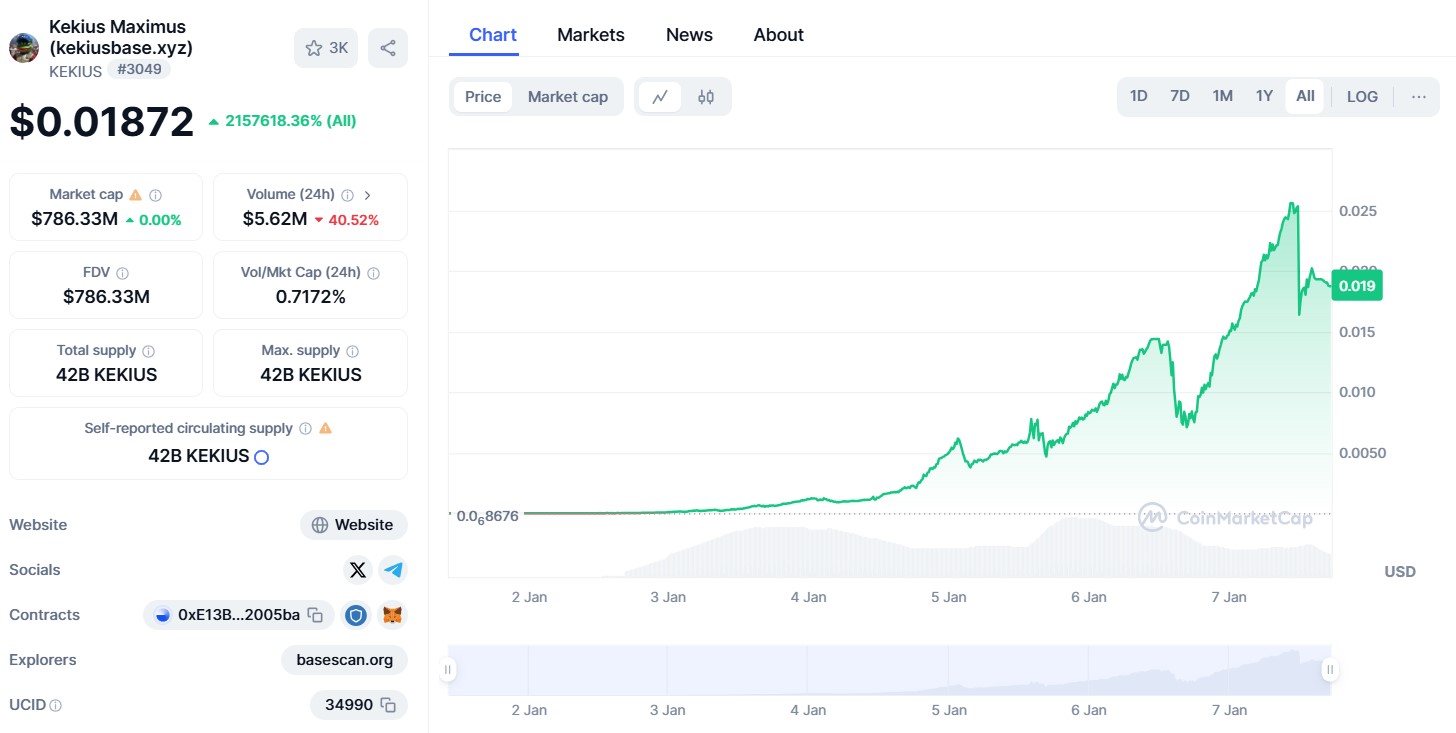Switch to candlestick chart icon
The image size is (1456, 733).
(706, 97)
